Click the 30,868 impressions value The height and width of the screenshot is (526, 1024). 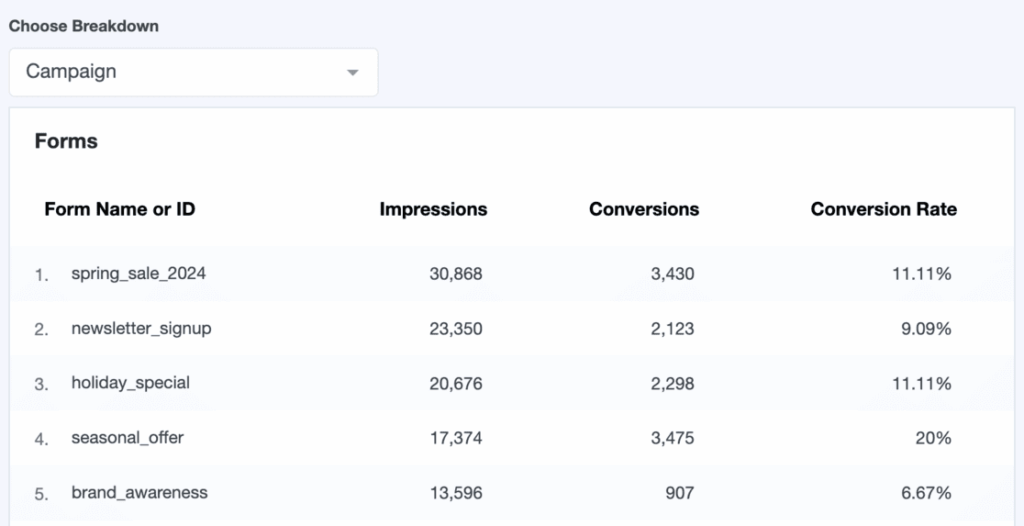[x=455, y=273]
